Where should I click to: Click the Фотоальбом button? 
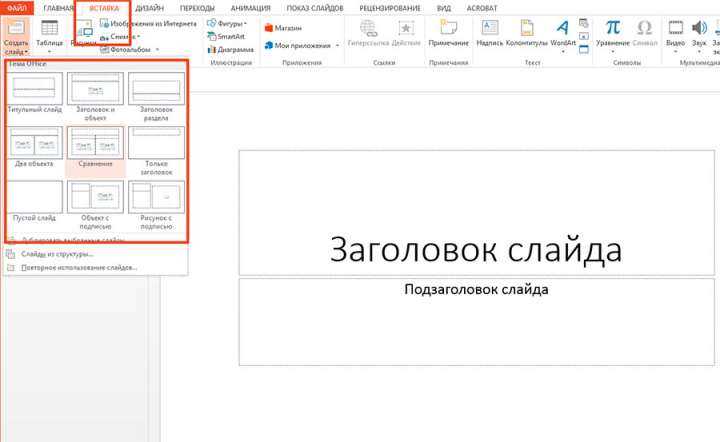[x=126, y=49]
